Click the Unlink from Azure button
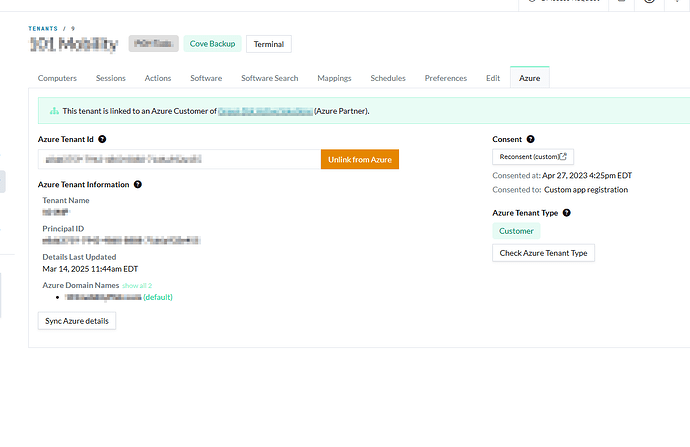Screen dimensions: 690x447 pyautogui.click(x=360, y=159)
